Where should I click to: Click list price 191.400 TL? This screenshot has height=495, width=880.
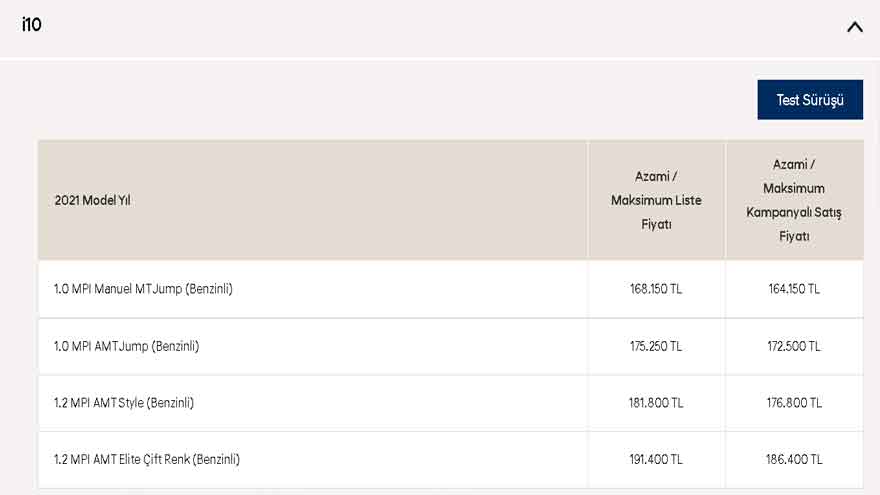(x=656, y=460)
